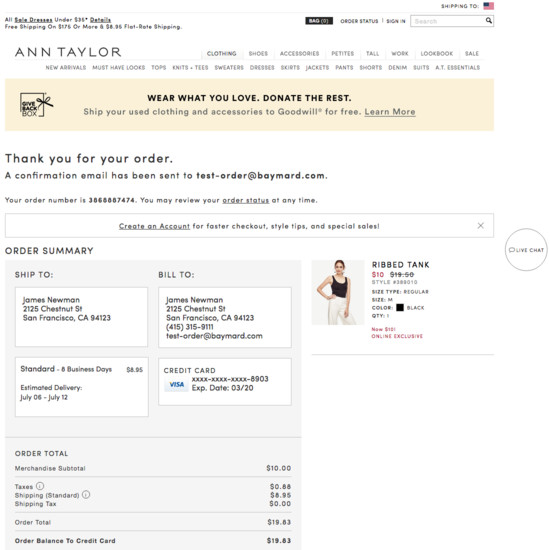This screenshot has height=550, width=550.
Task: Click the Create an Account link
Action: point(154,226)
